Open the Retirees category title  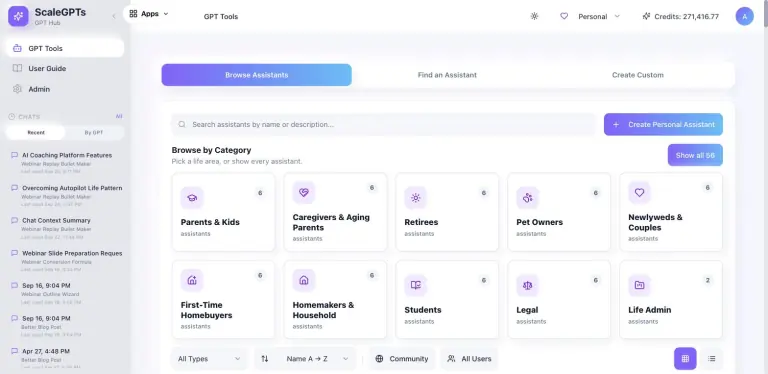[x=421, y=222]
